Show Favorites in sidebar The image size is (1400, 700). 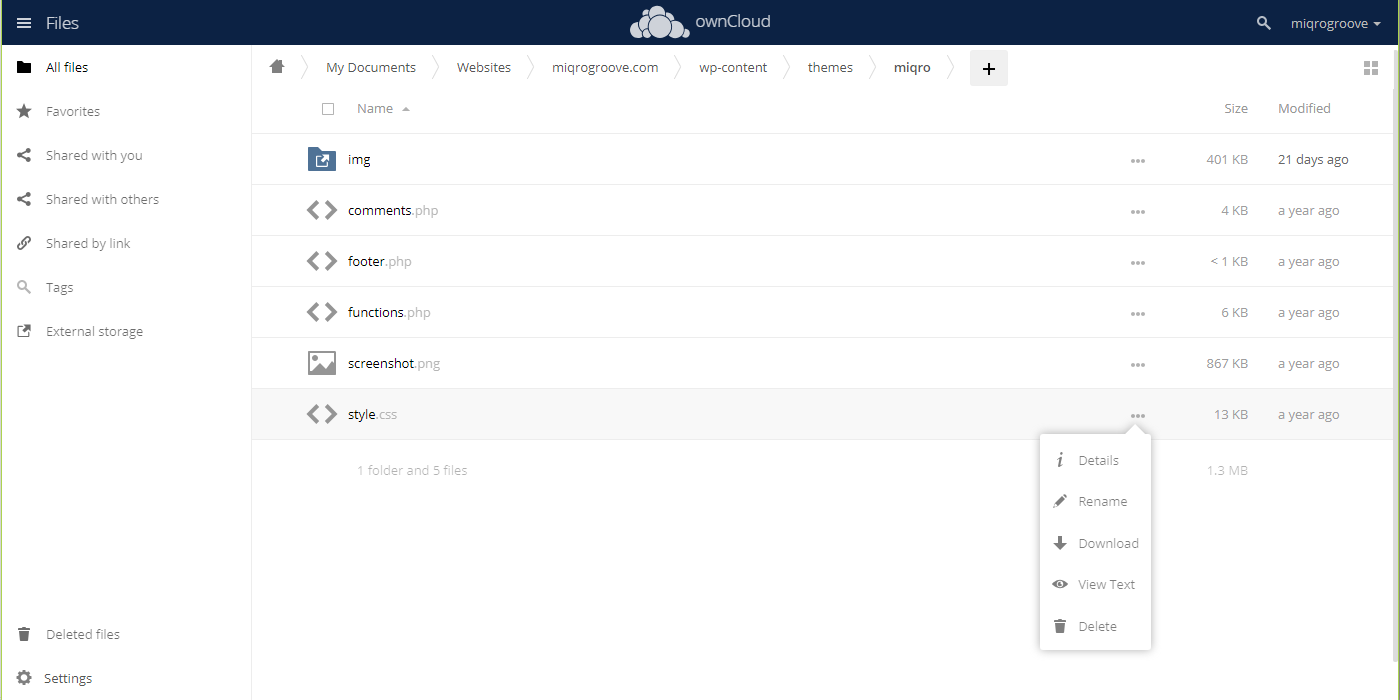click(125, 111)
